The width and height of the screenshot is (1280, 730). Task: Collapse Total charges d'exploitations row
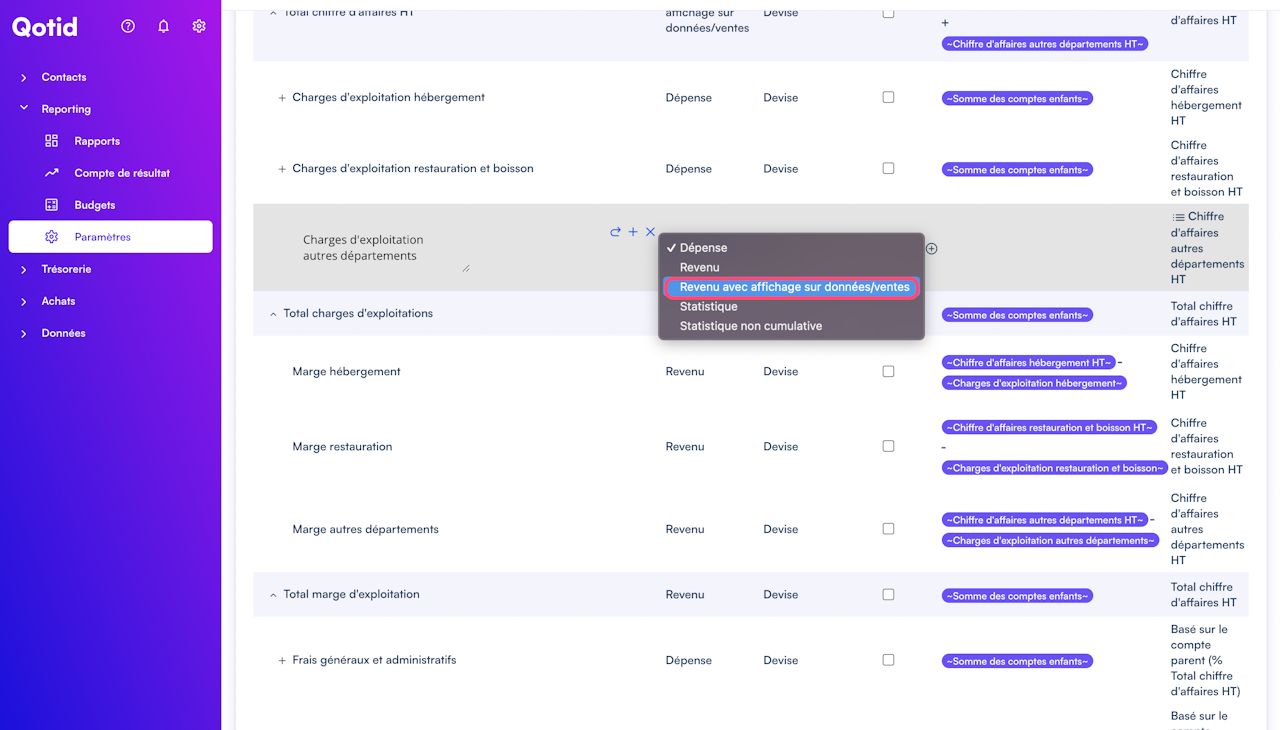(x=273, y=314)
